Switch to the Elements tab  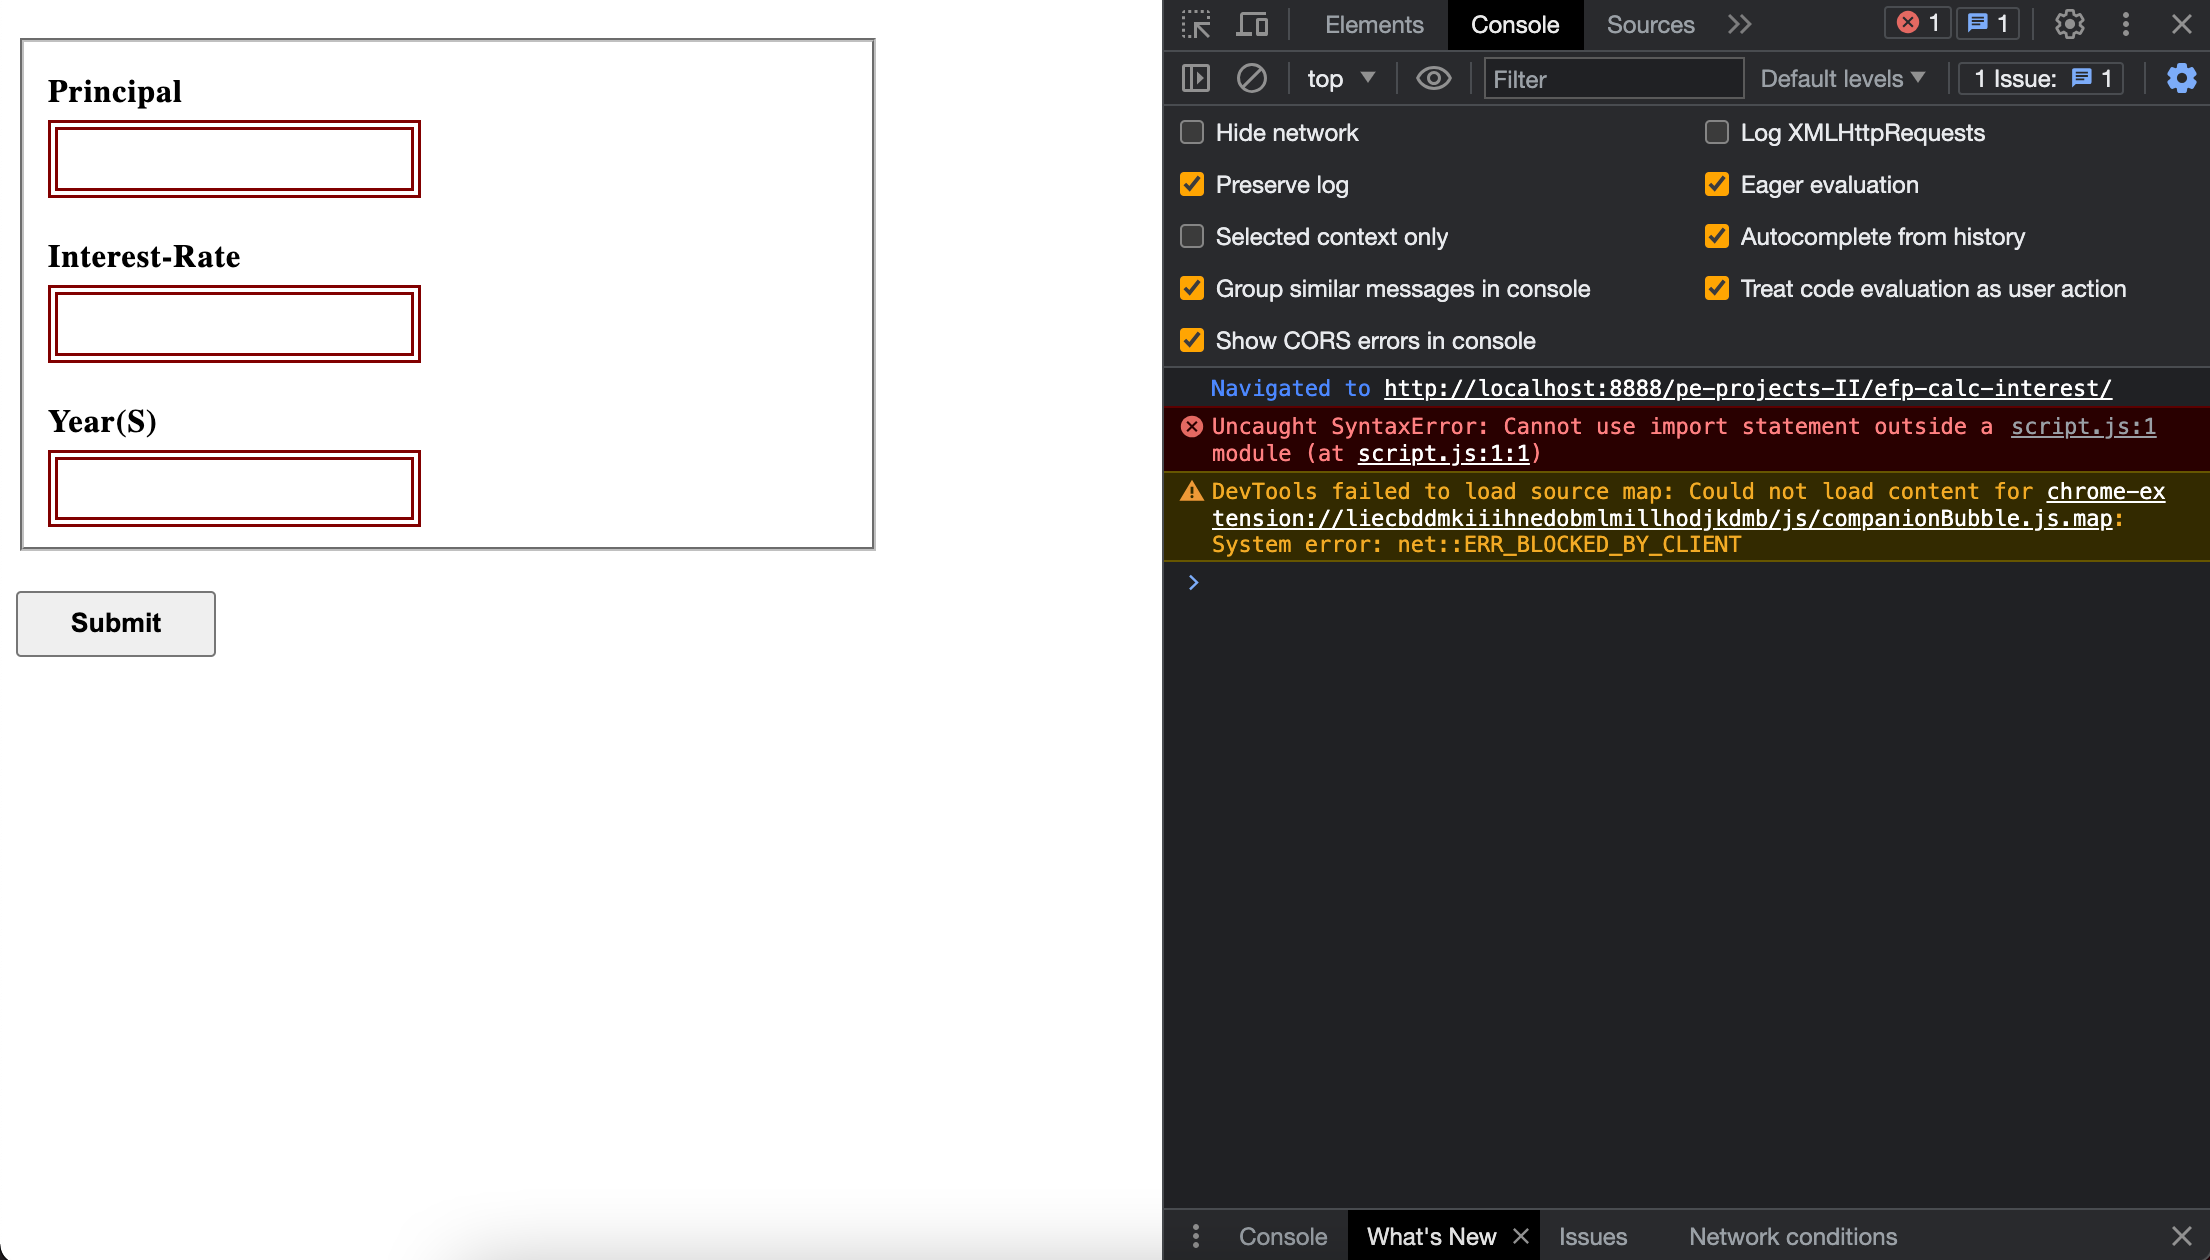(1374, 24)
